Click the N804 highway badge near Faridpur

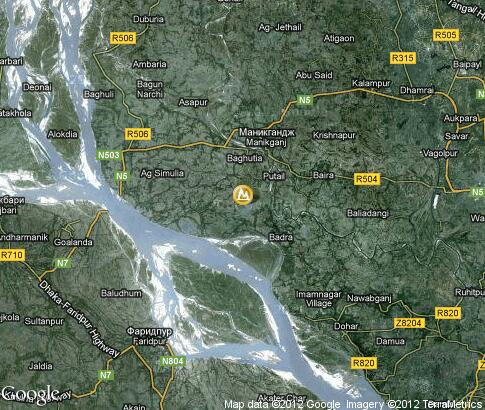tap(172, 361)
